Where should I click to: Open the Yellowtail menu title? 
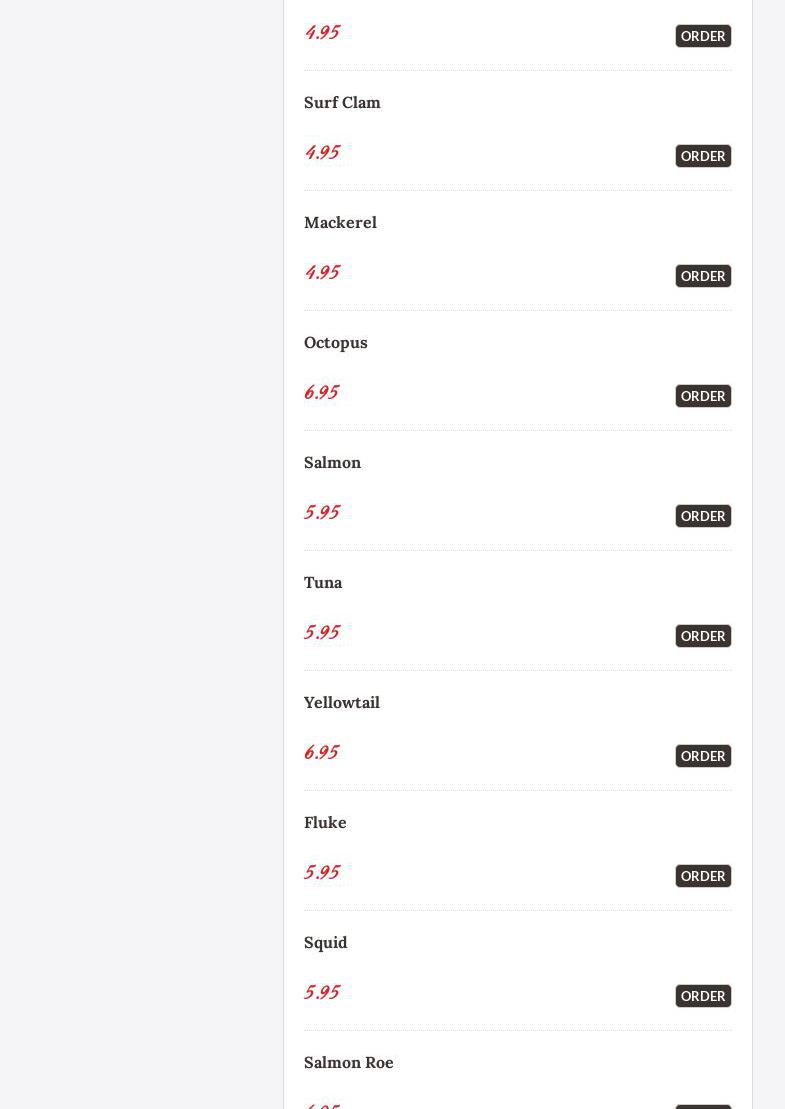341,702
